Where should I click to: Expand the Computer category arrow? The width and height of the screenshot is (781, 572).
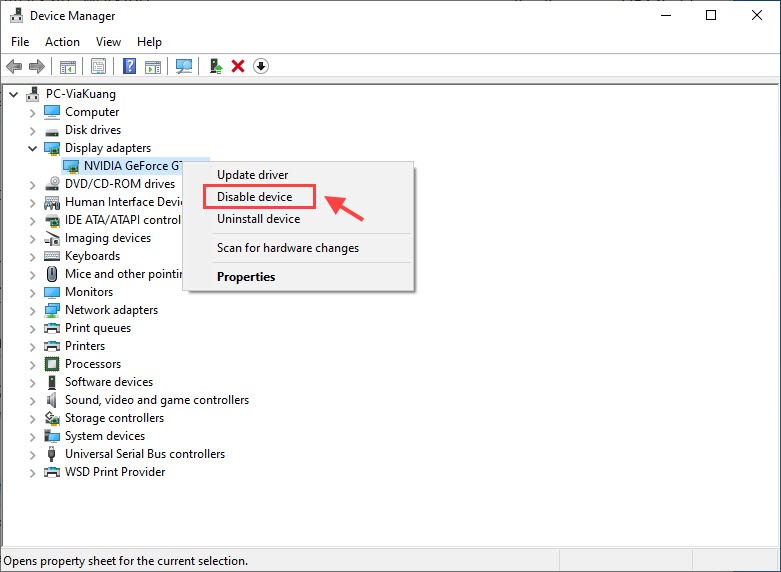click(32, 113)
